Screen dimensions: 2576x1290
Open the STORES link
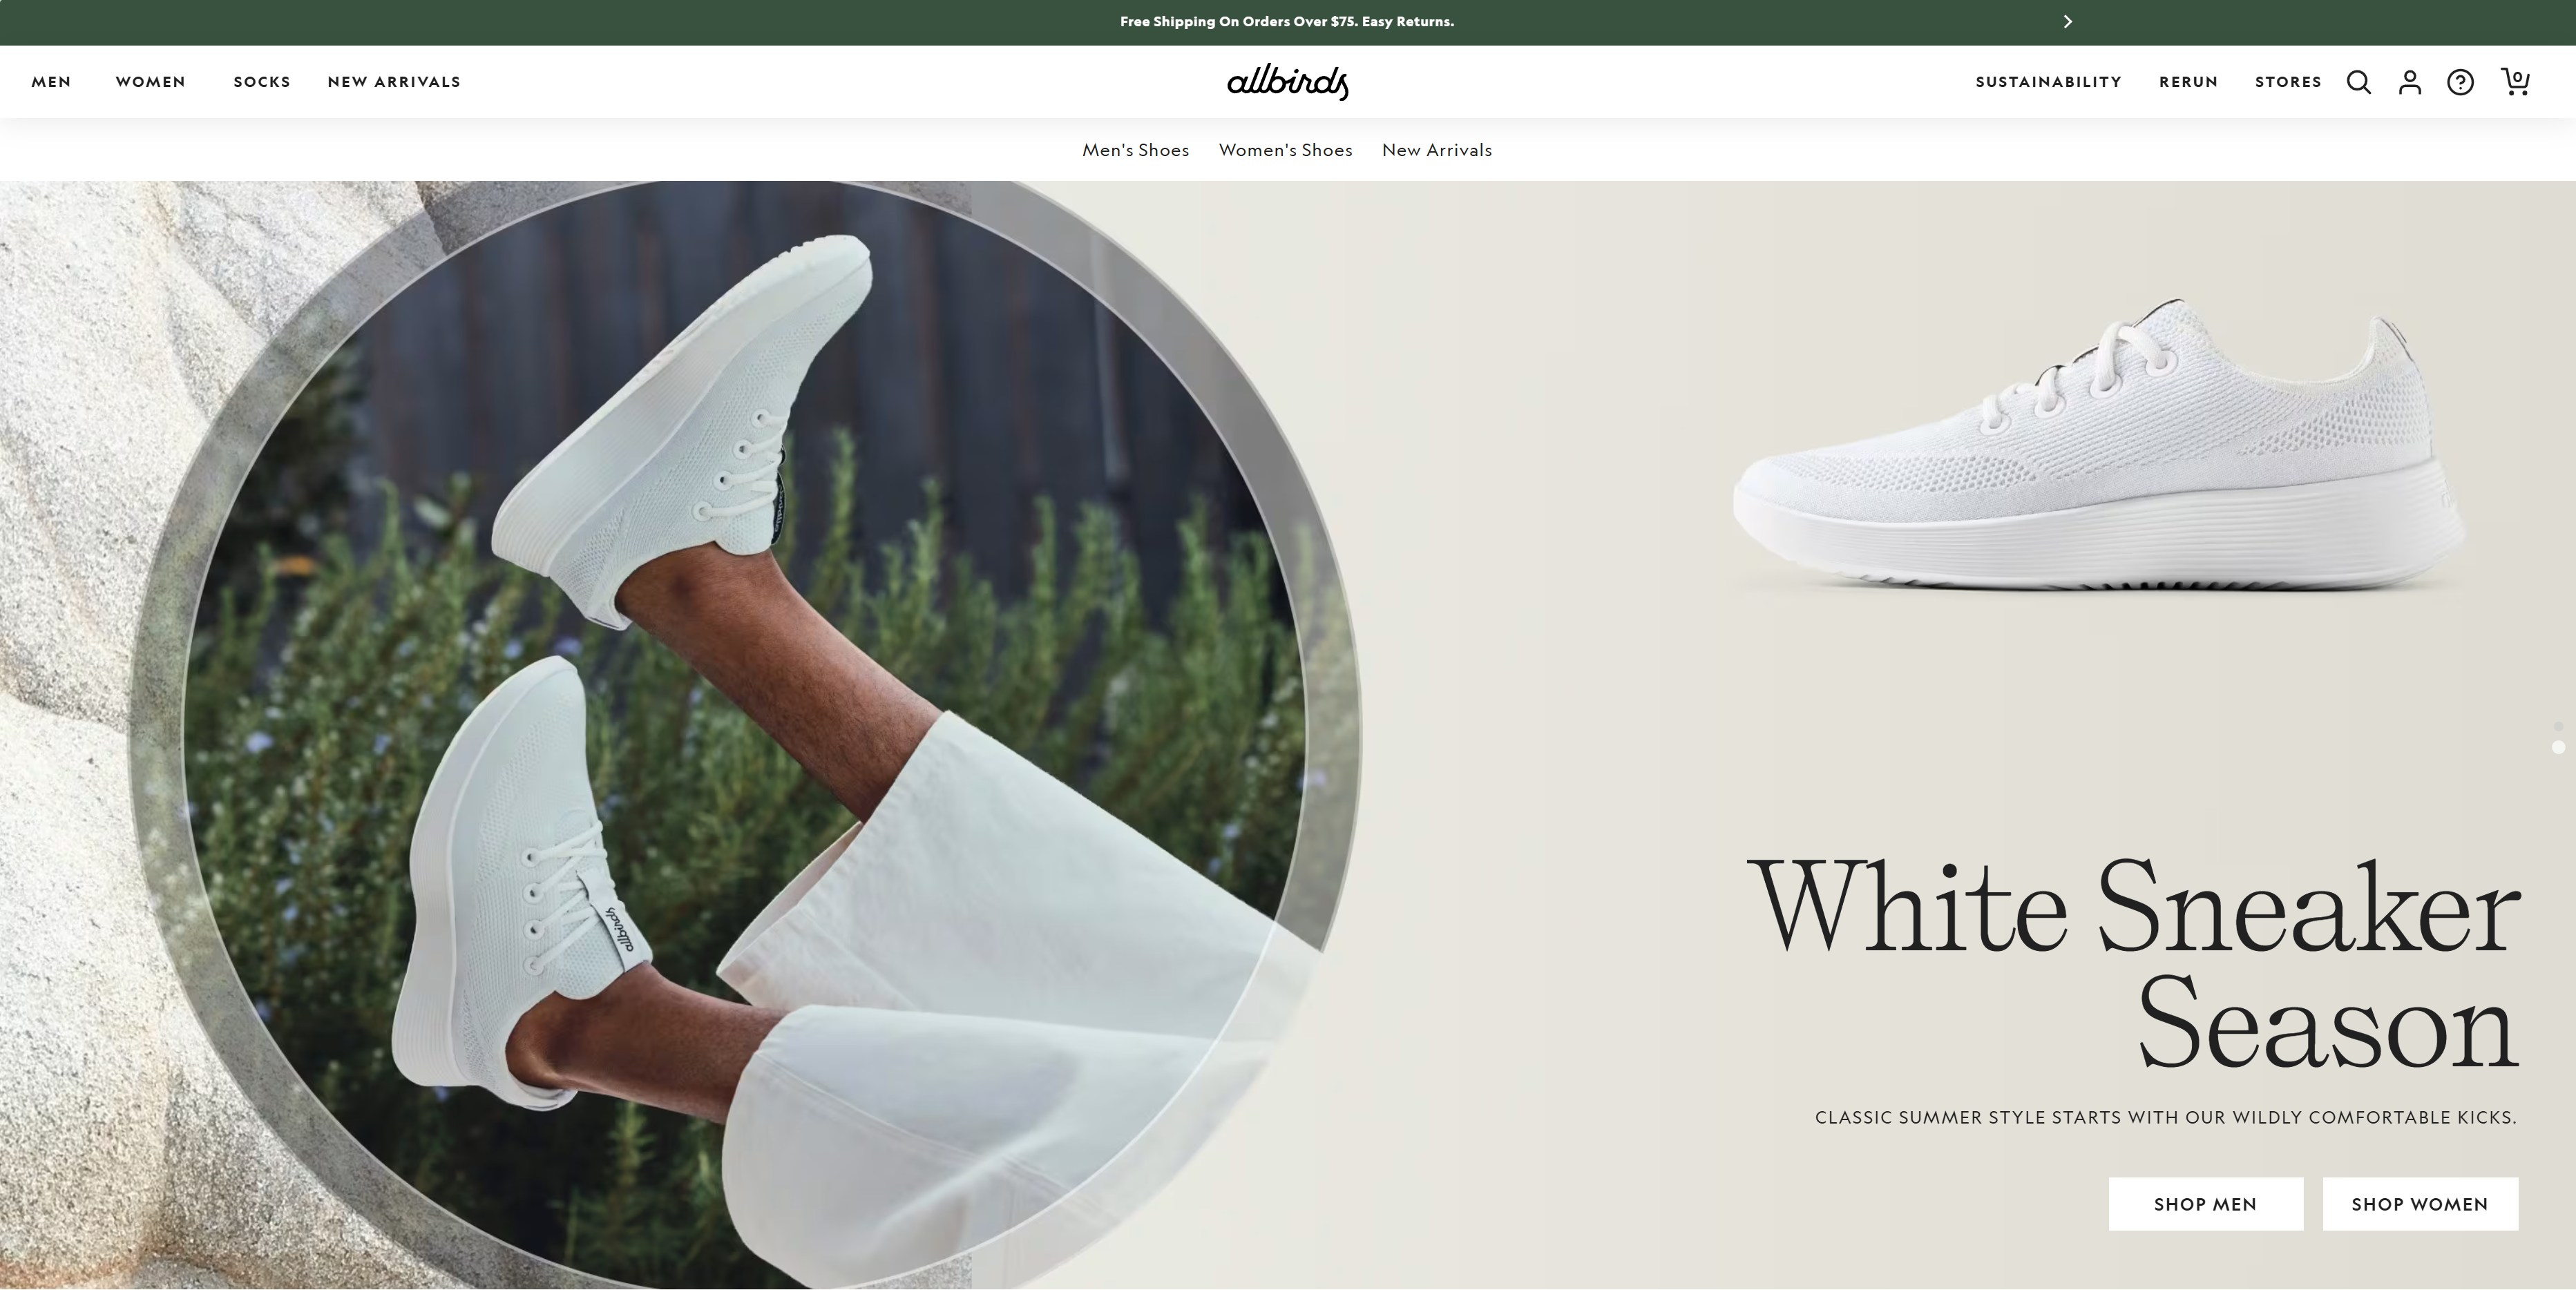tap(2288, 82)
